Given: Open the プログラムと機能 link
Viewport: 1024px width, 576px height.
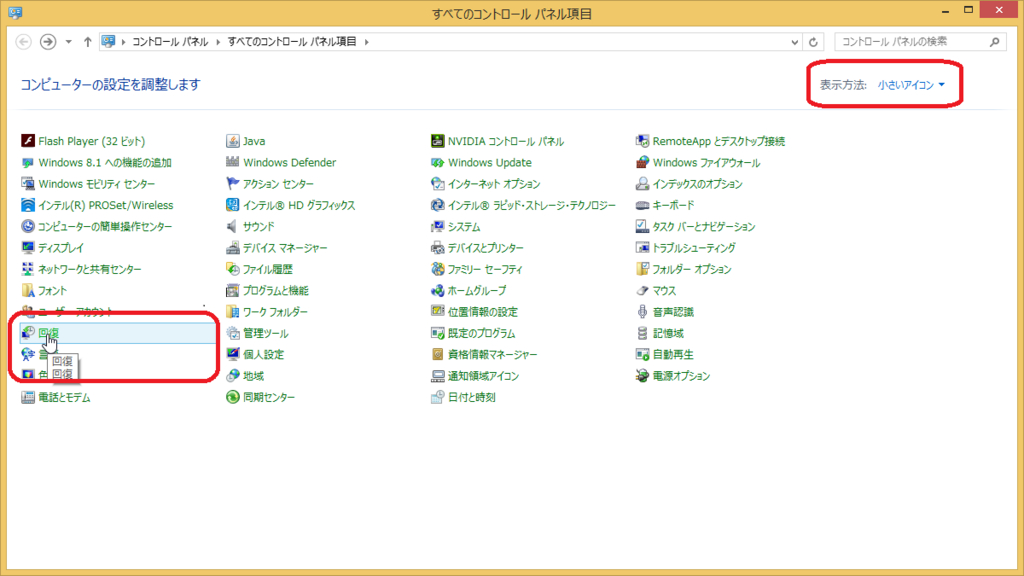Looking at the screenshot, I should coord(276,291).
